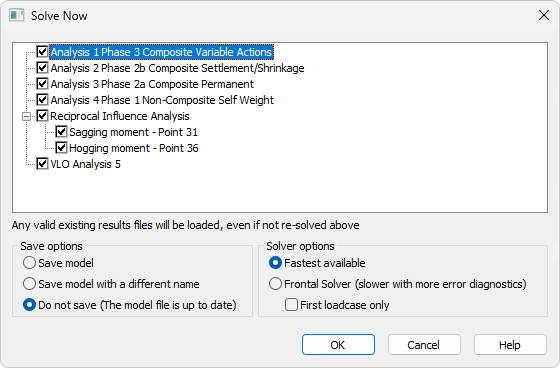Screen dimensions: 560x368
Task: Choose Frontal Solver radio option
Action: (275, 284)
